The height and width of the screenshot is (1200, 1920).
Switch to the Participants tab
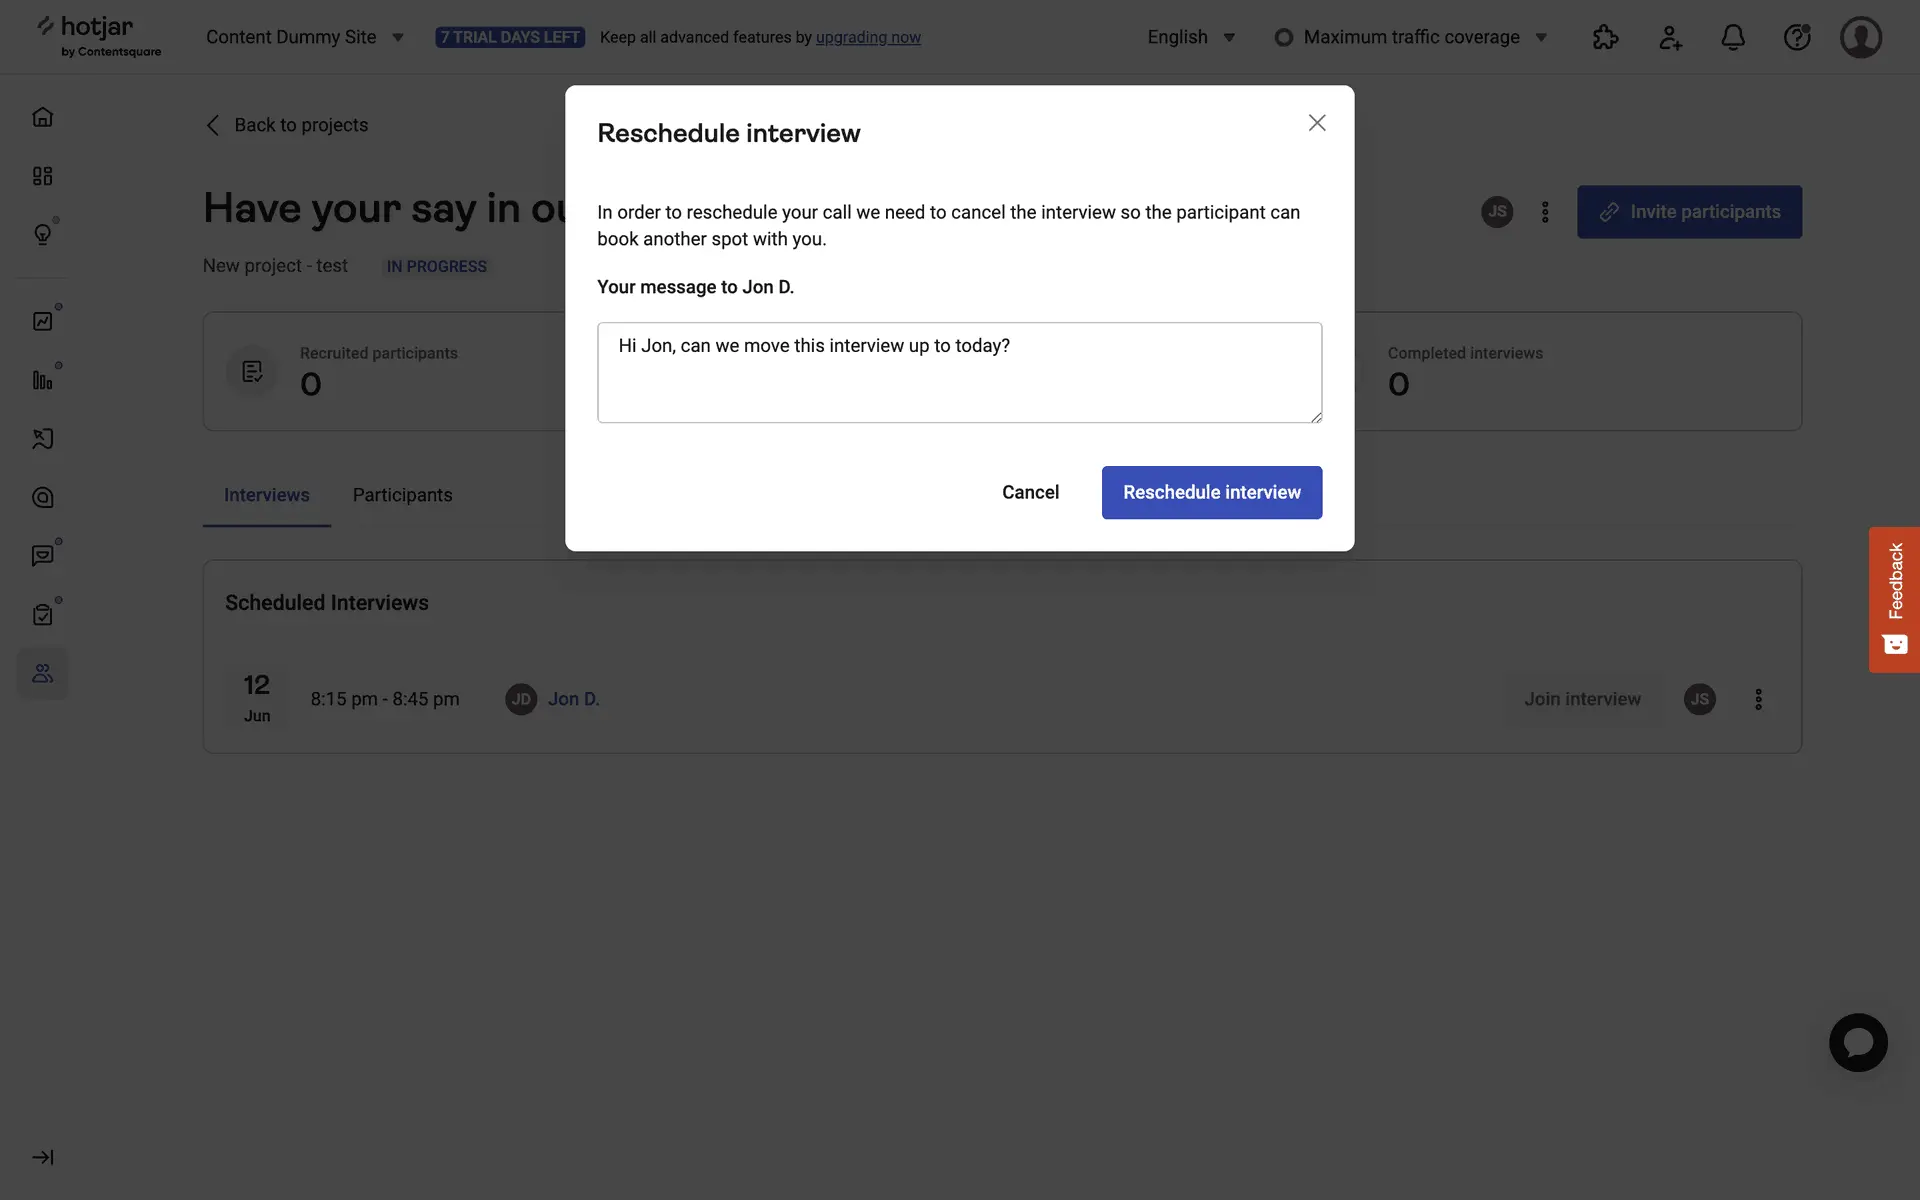(x=402, y=495)
